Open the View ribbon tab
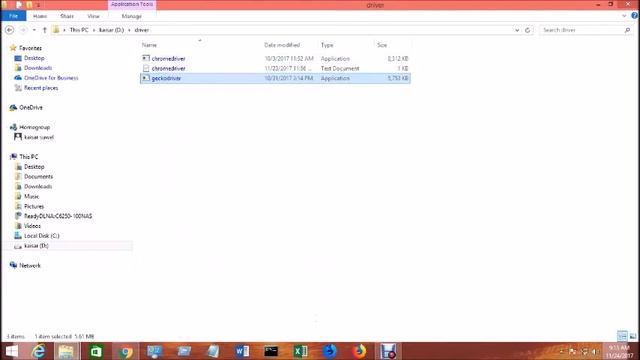Screen dimensions: 640x360 93,16
